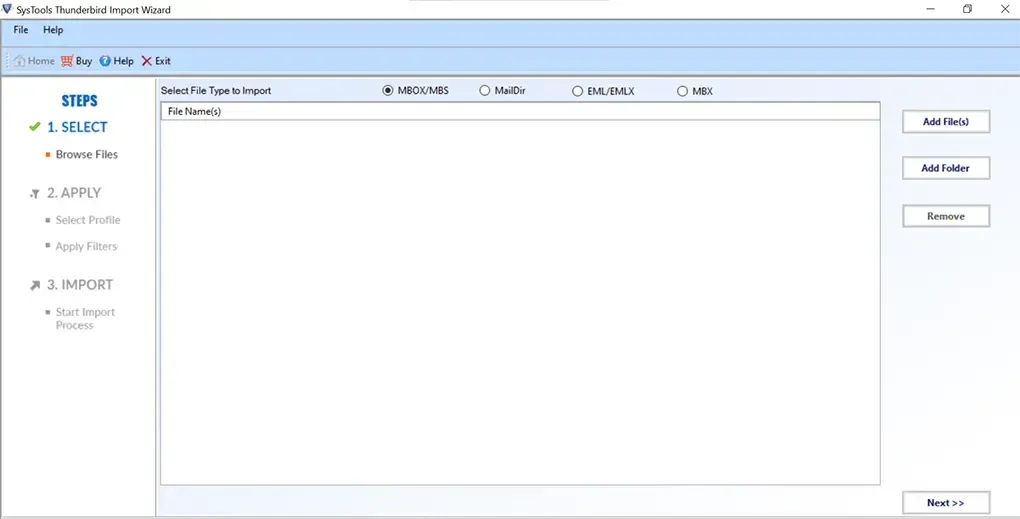Click the 3. IMPORT step heading
1020x519 pixels.
80,285
